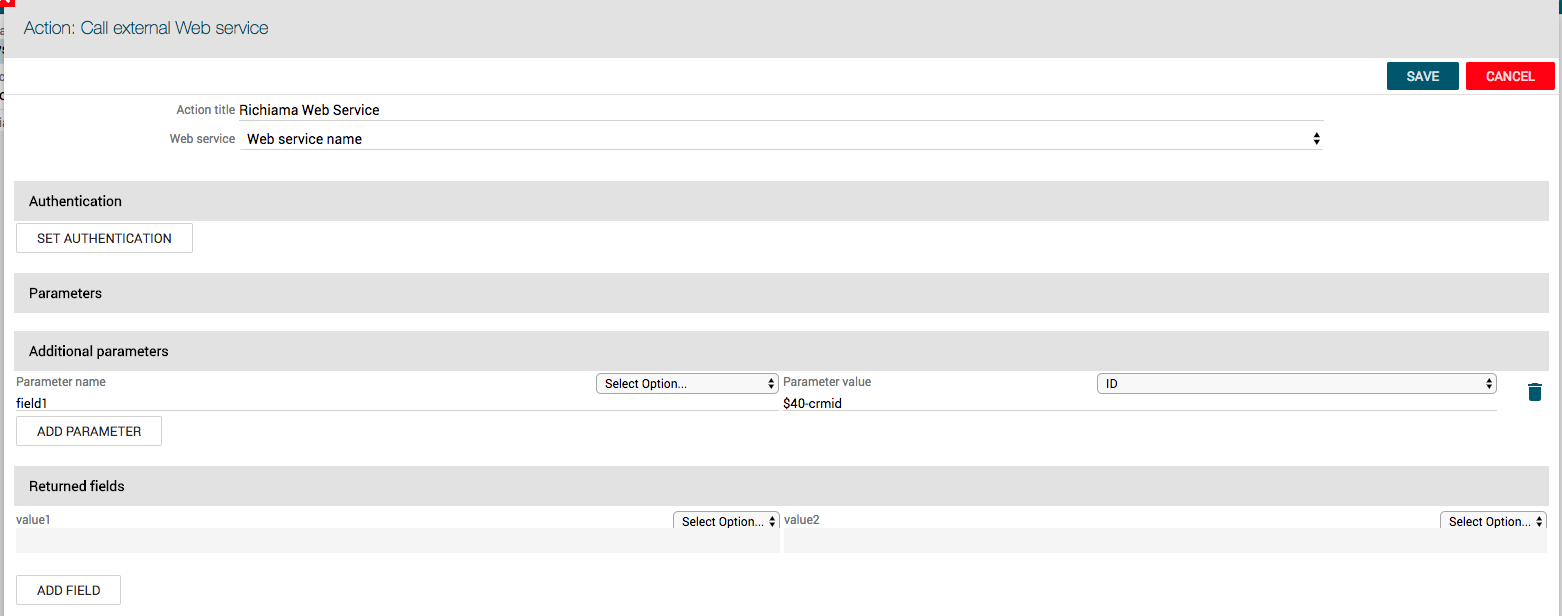The height and width of the screenshot is (616, 1562).
Task: Open the Set Authentication dialog
Action: click(x=104, y=238)
